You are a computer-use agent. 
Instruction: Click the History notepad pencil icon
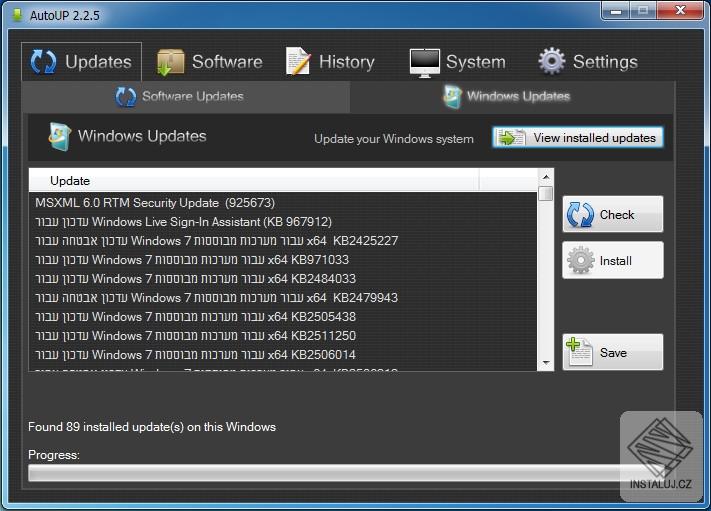click(x=298, y=61)
